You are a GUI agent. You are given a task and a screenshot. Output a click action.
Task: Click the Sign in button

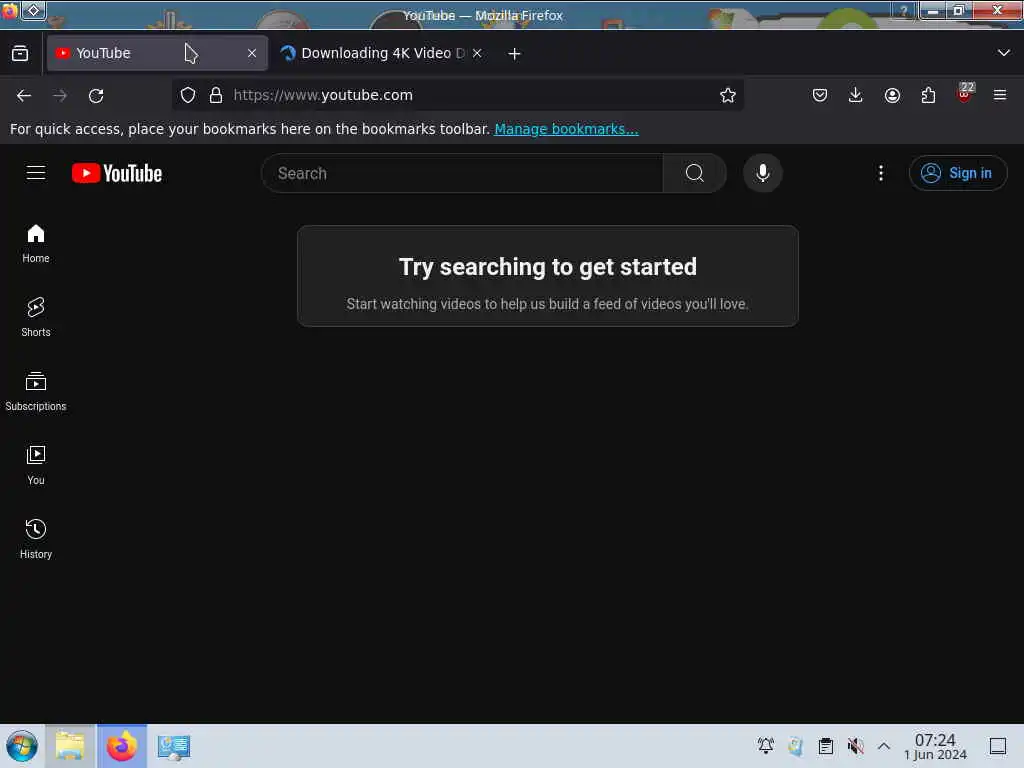coord(957,173)
